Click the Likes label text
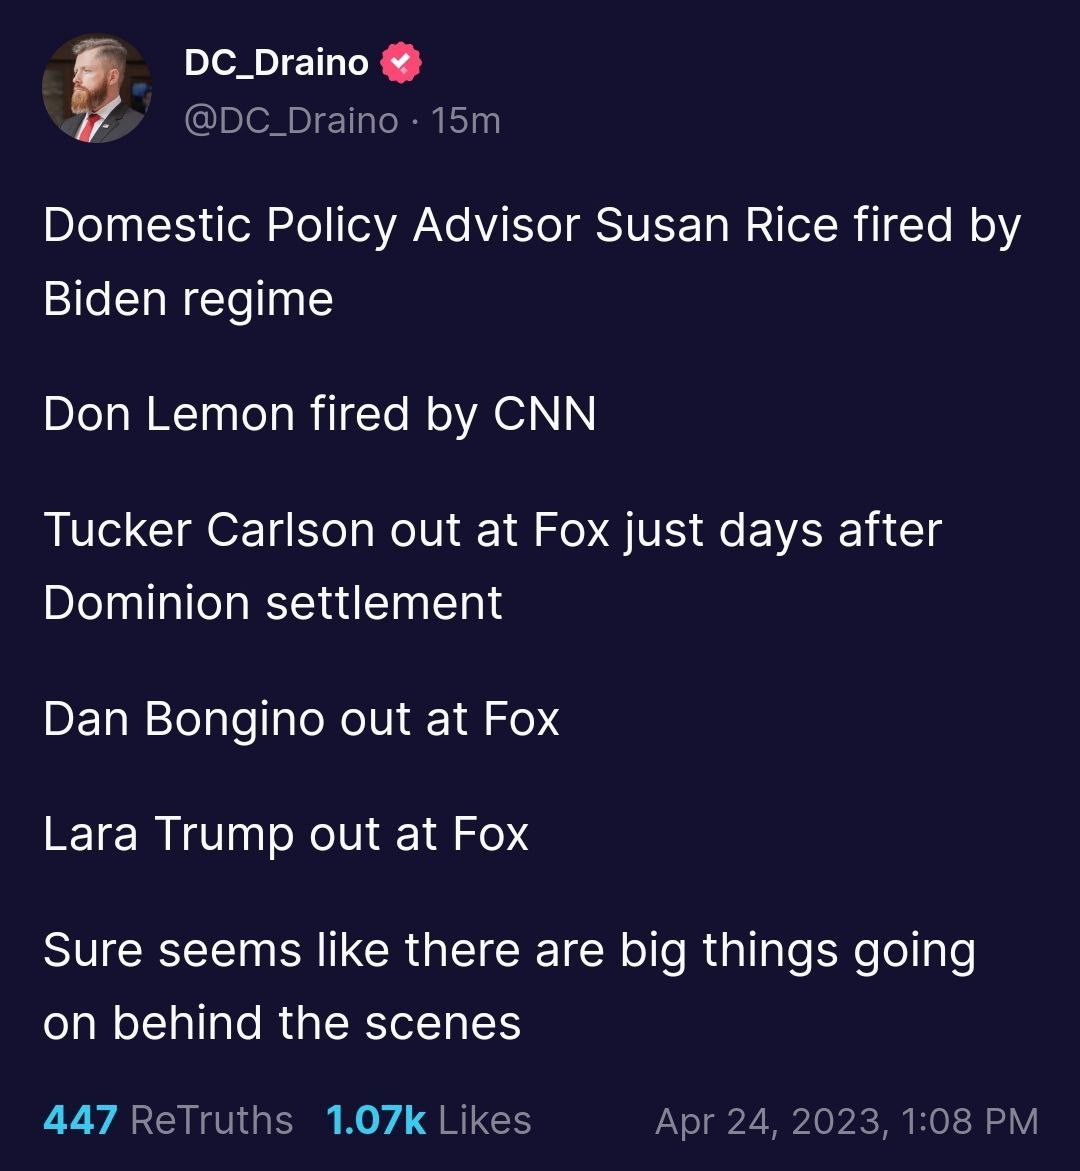 point(485,1120)
